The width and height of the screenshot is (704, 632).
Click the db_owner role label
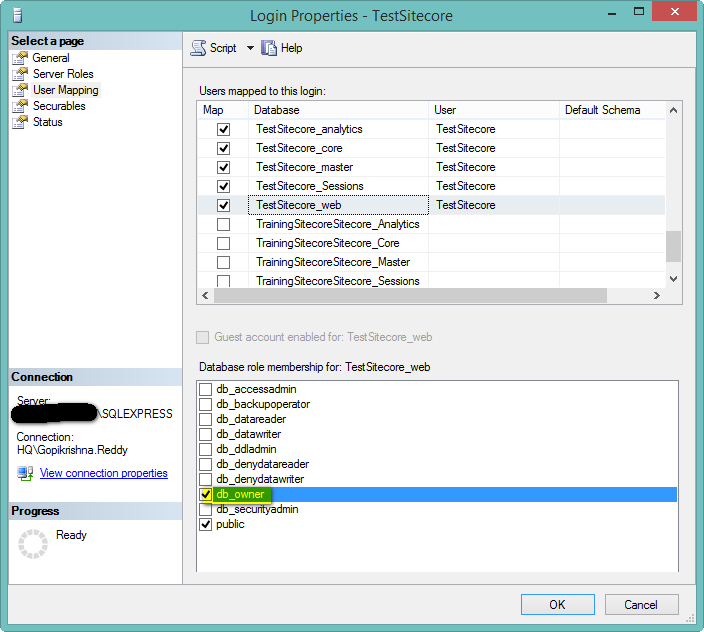coord(240,494)
